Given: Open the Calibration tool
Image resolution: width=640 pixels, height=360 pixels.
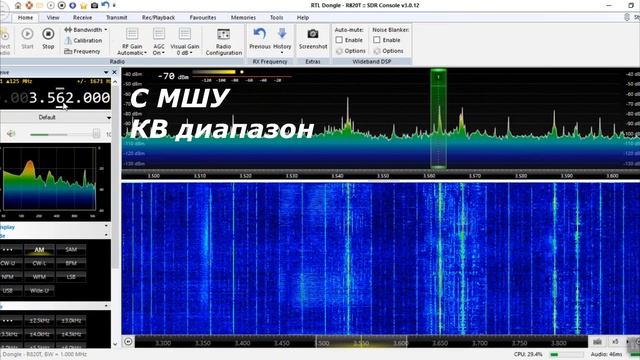Looking at the screenshot, I should tap(84, 40).
